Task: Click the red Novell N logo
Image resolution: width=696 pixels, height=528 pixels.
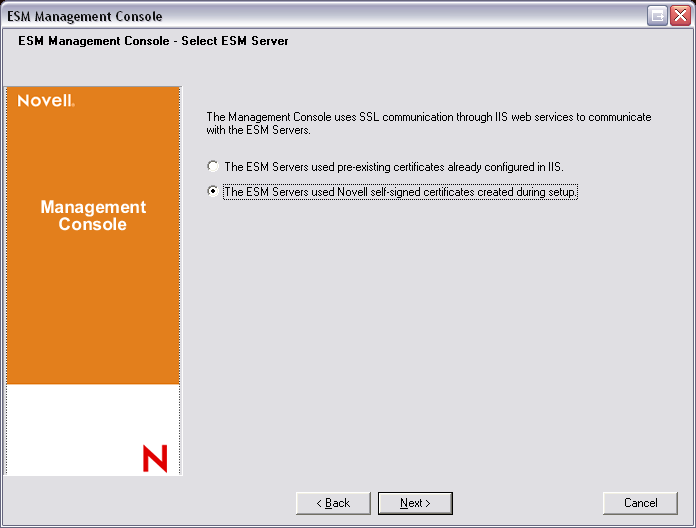Action: tap(155, 458)
